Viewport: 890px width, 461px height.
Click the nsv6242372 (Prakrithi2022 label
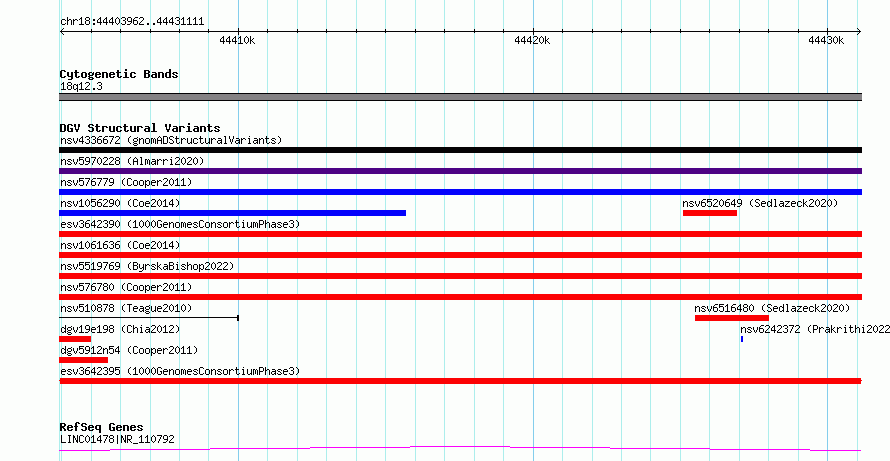point(815,329)
